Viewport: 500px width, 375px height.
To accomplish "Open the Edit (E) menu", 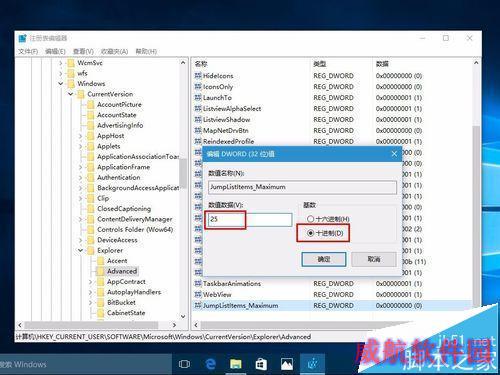I will (55, 51).
